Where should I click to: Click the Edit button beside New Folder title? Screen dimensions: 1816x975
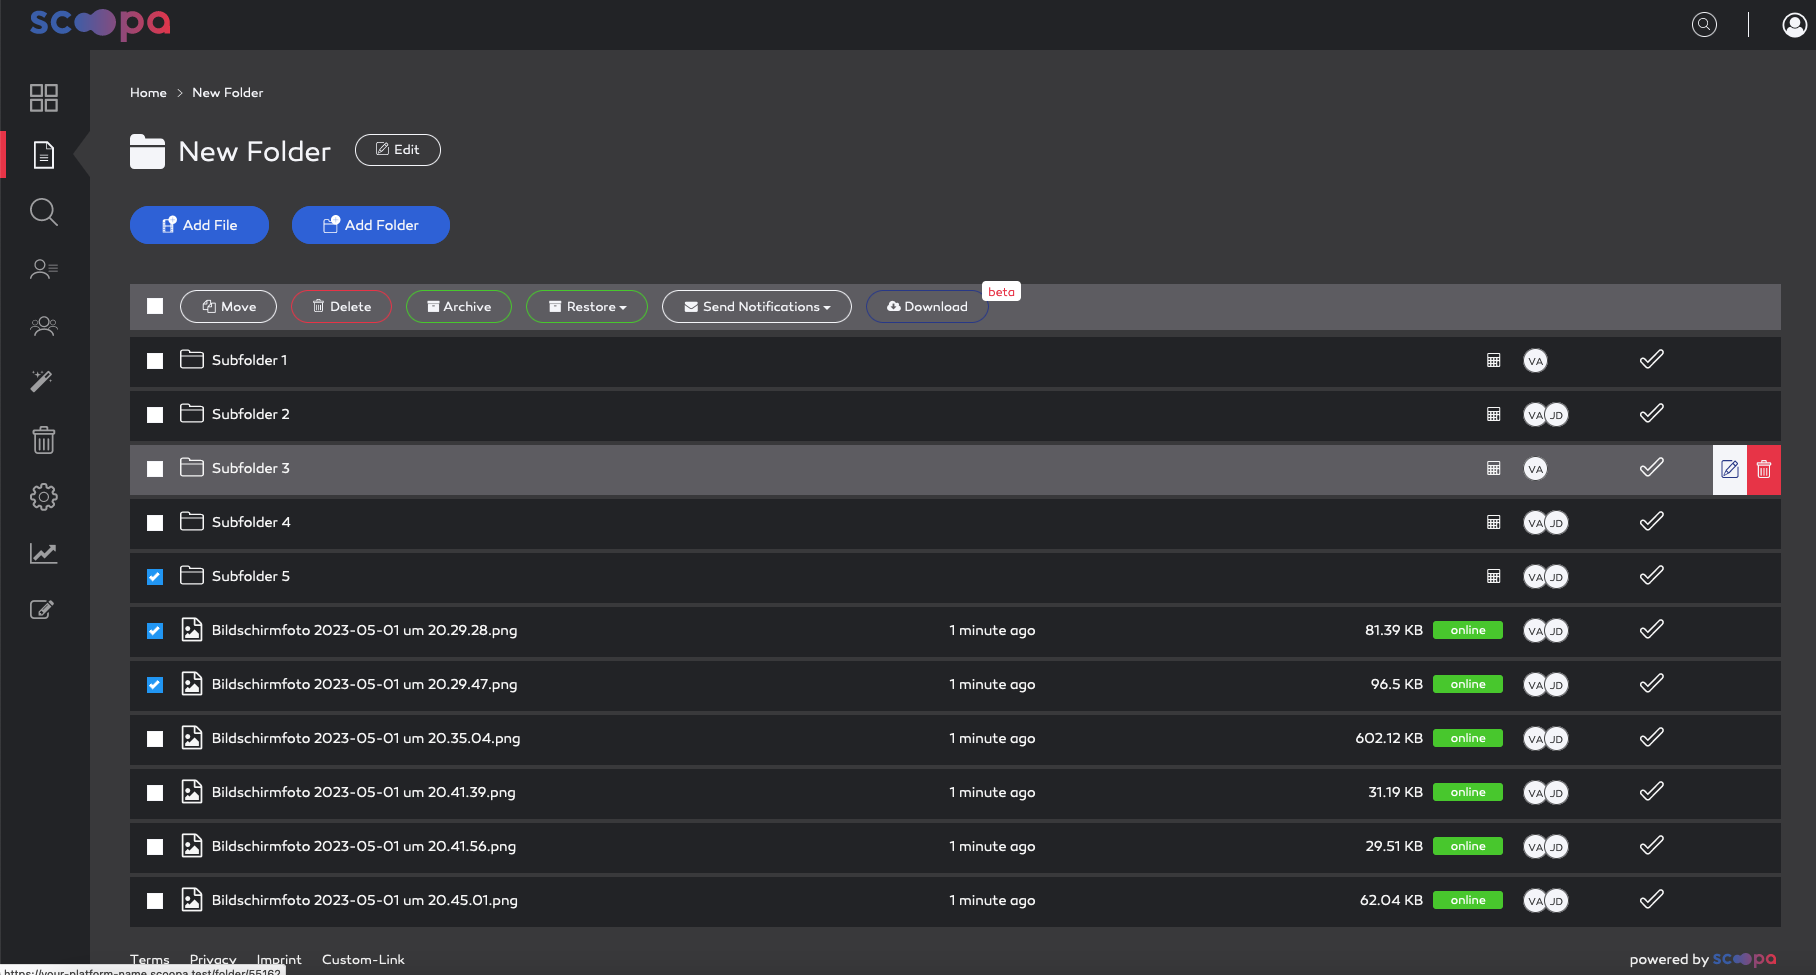[x=398, y=150]
